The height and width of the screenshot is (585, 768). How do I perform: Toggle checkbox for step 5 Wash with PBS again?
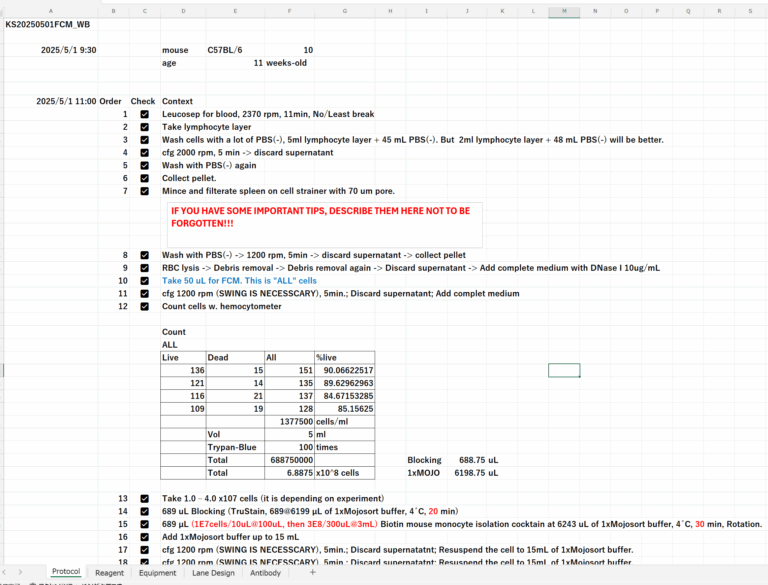click(x=144, y=166)
